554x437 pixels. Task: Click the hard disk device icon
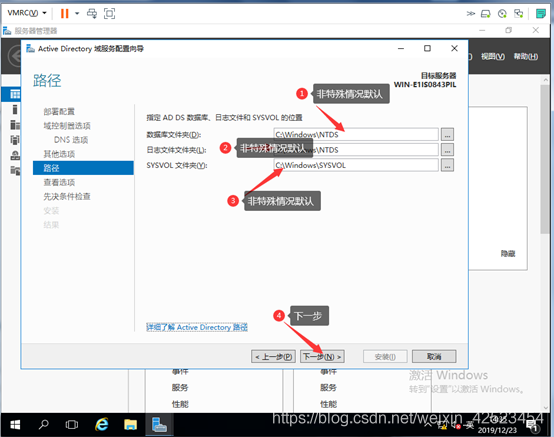click(x=485, y=14)
